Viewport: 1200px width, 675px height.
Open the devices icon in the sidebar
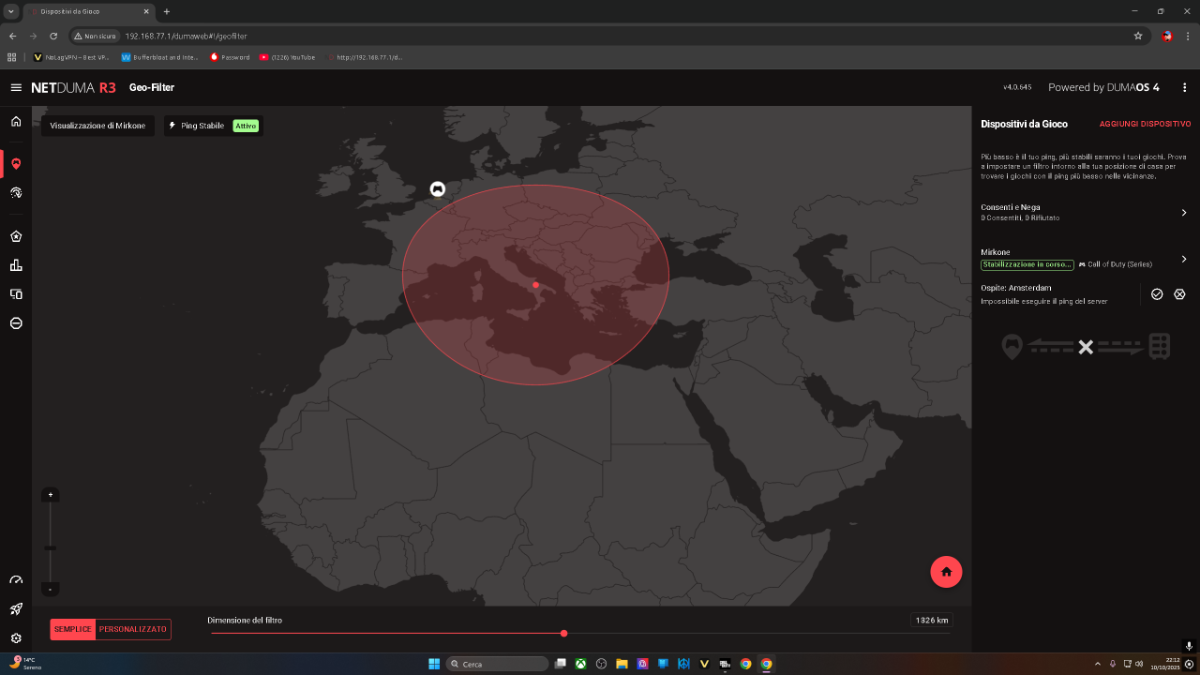tap(16, 294)
